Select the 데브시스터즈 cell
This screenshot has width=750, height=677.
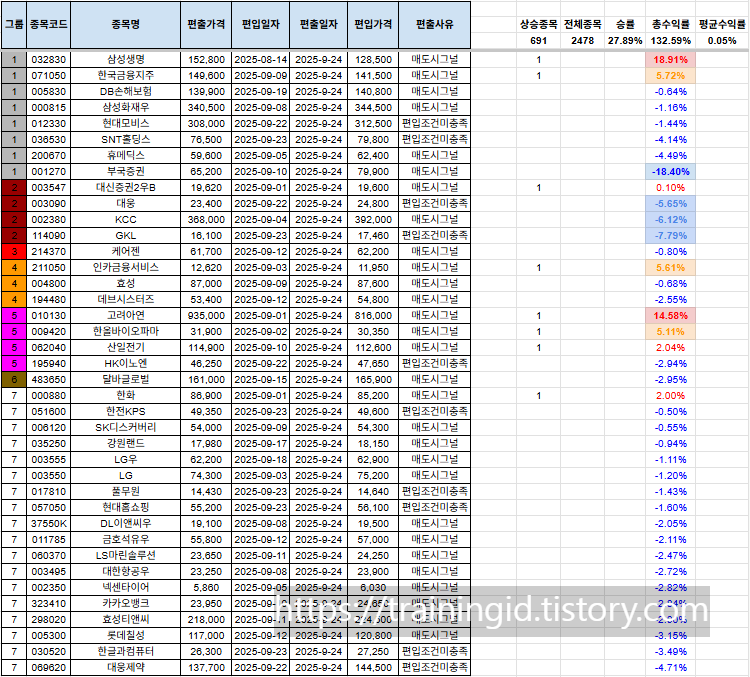(x=126, y=300)
